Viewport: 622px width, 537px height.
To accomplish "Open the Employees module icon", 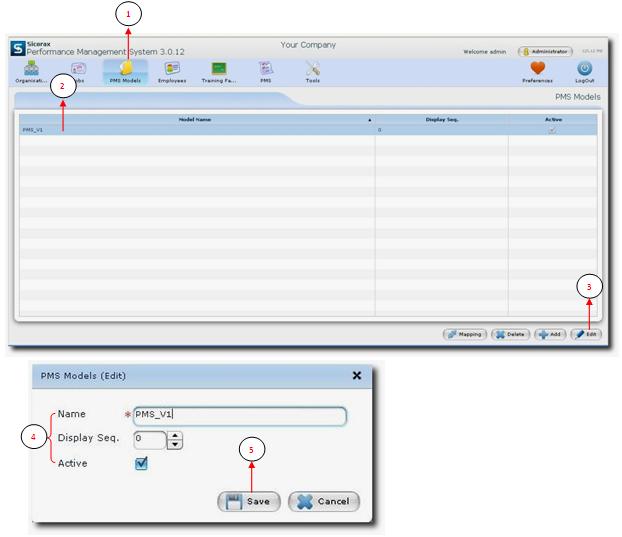I will tap(172, 69).
